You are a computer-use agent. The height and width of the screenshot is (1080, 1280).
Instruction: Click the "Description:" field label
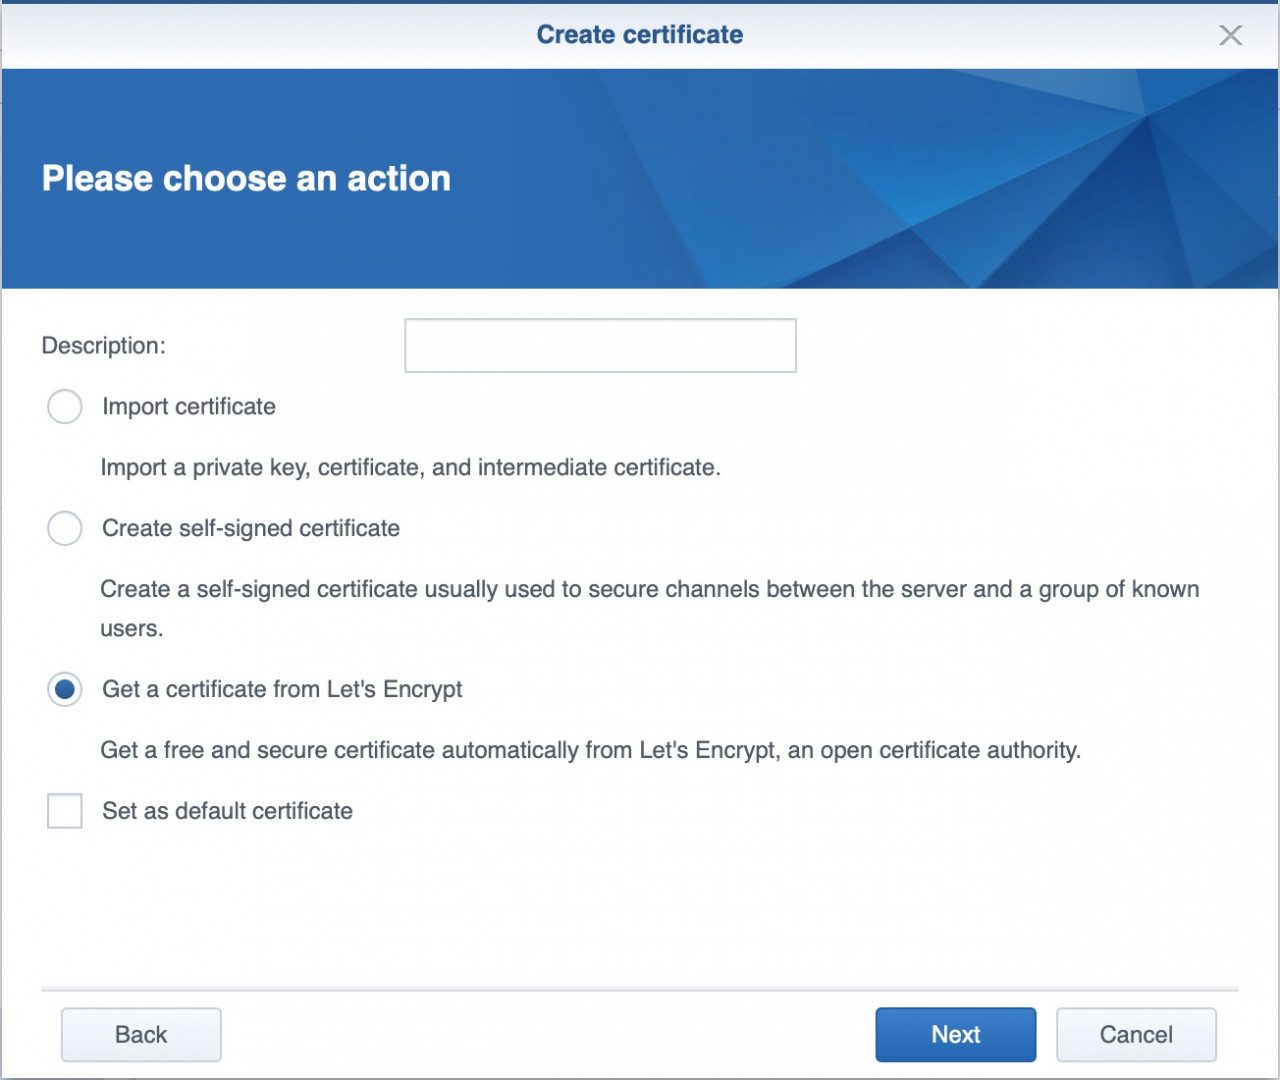point(104,346)
